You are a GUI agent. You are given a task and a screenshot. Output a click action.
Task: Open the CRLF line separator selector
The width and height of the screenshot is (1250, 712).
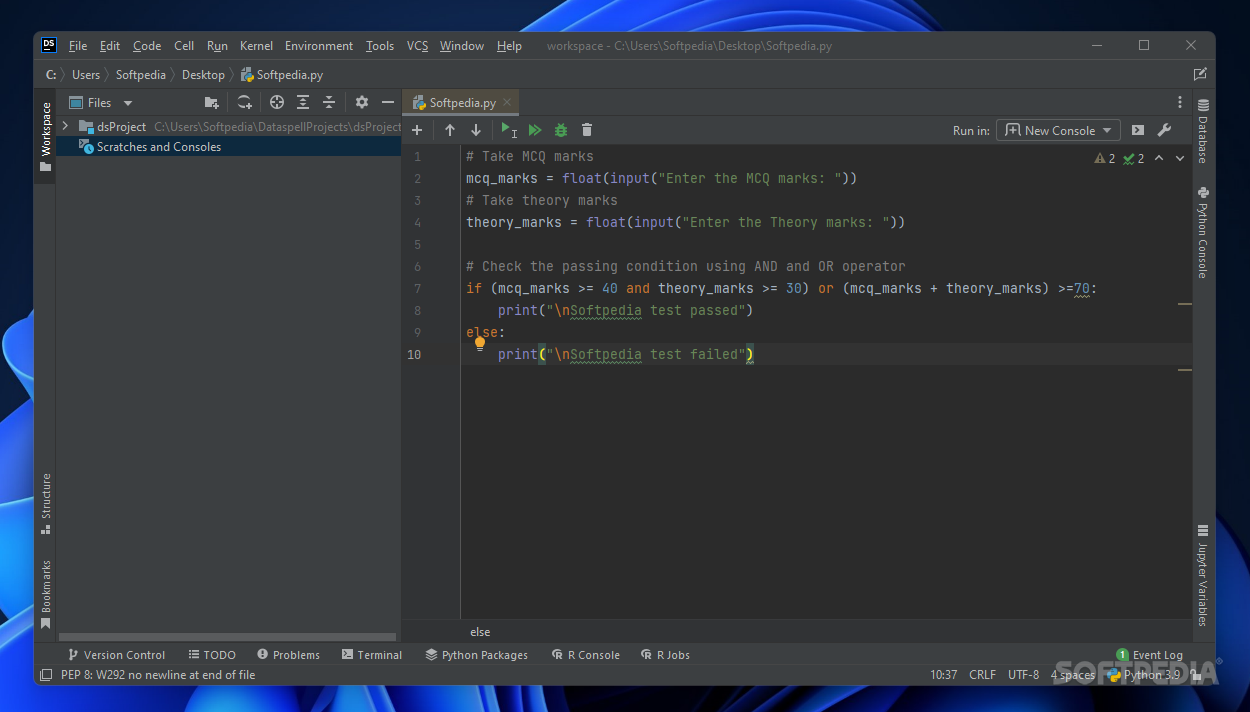click(982, 675)
